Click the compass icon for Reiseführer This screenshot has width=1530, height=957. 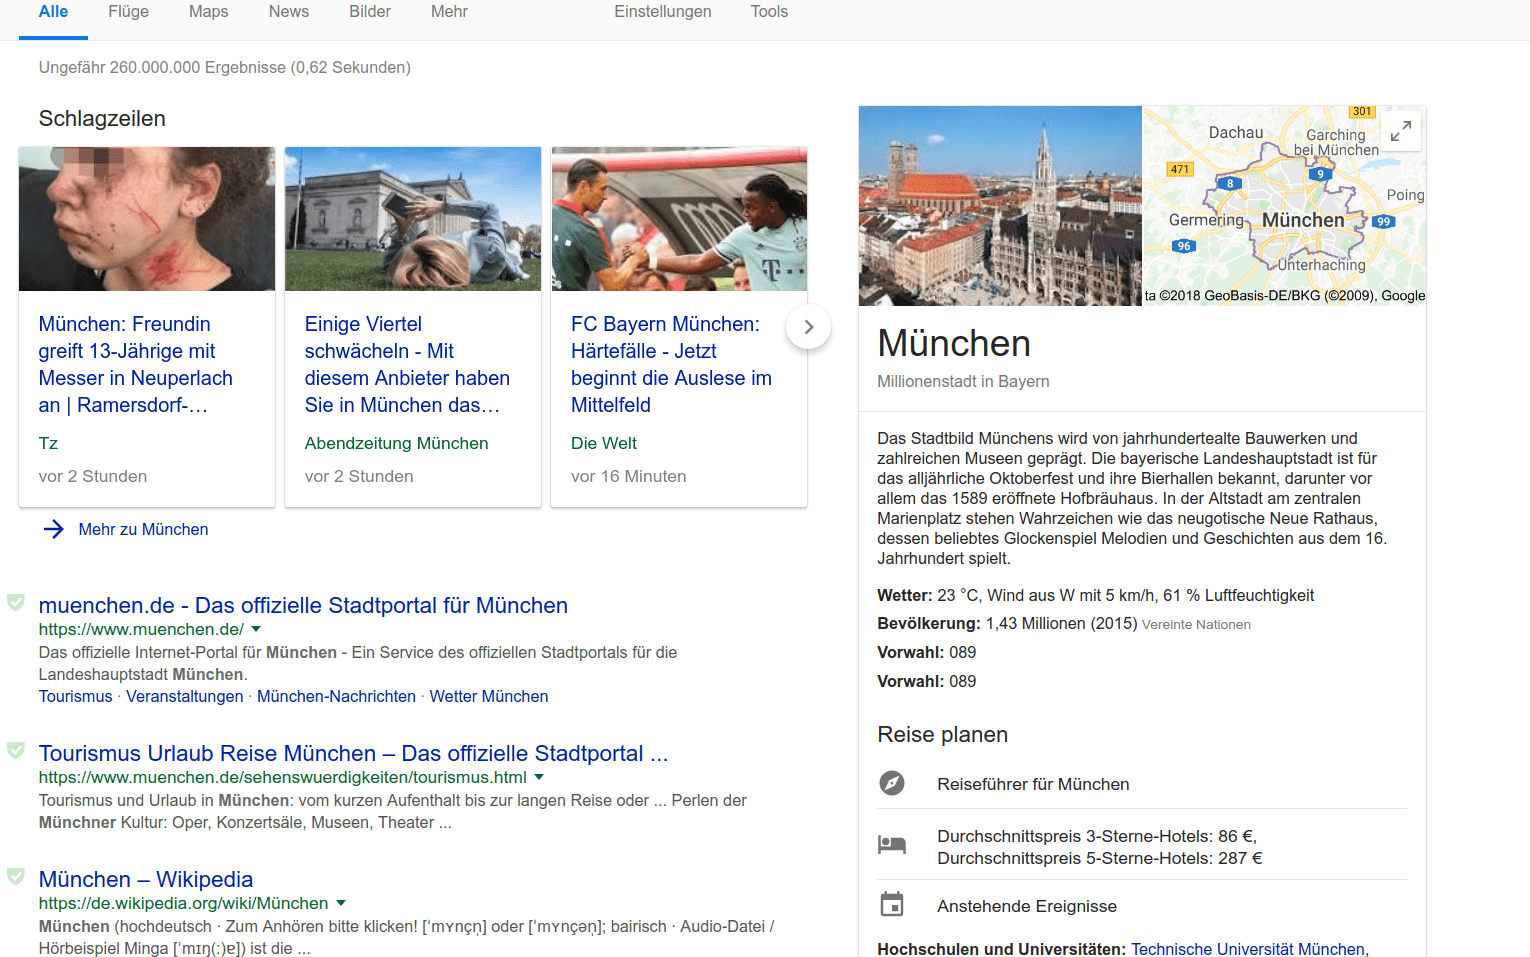tap(892, 783)
